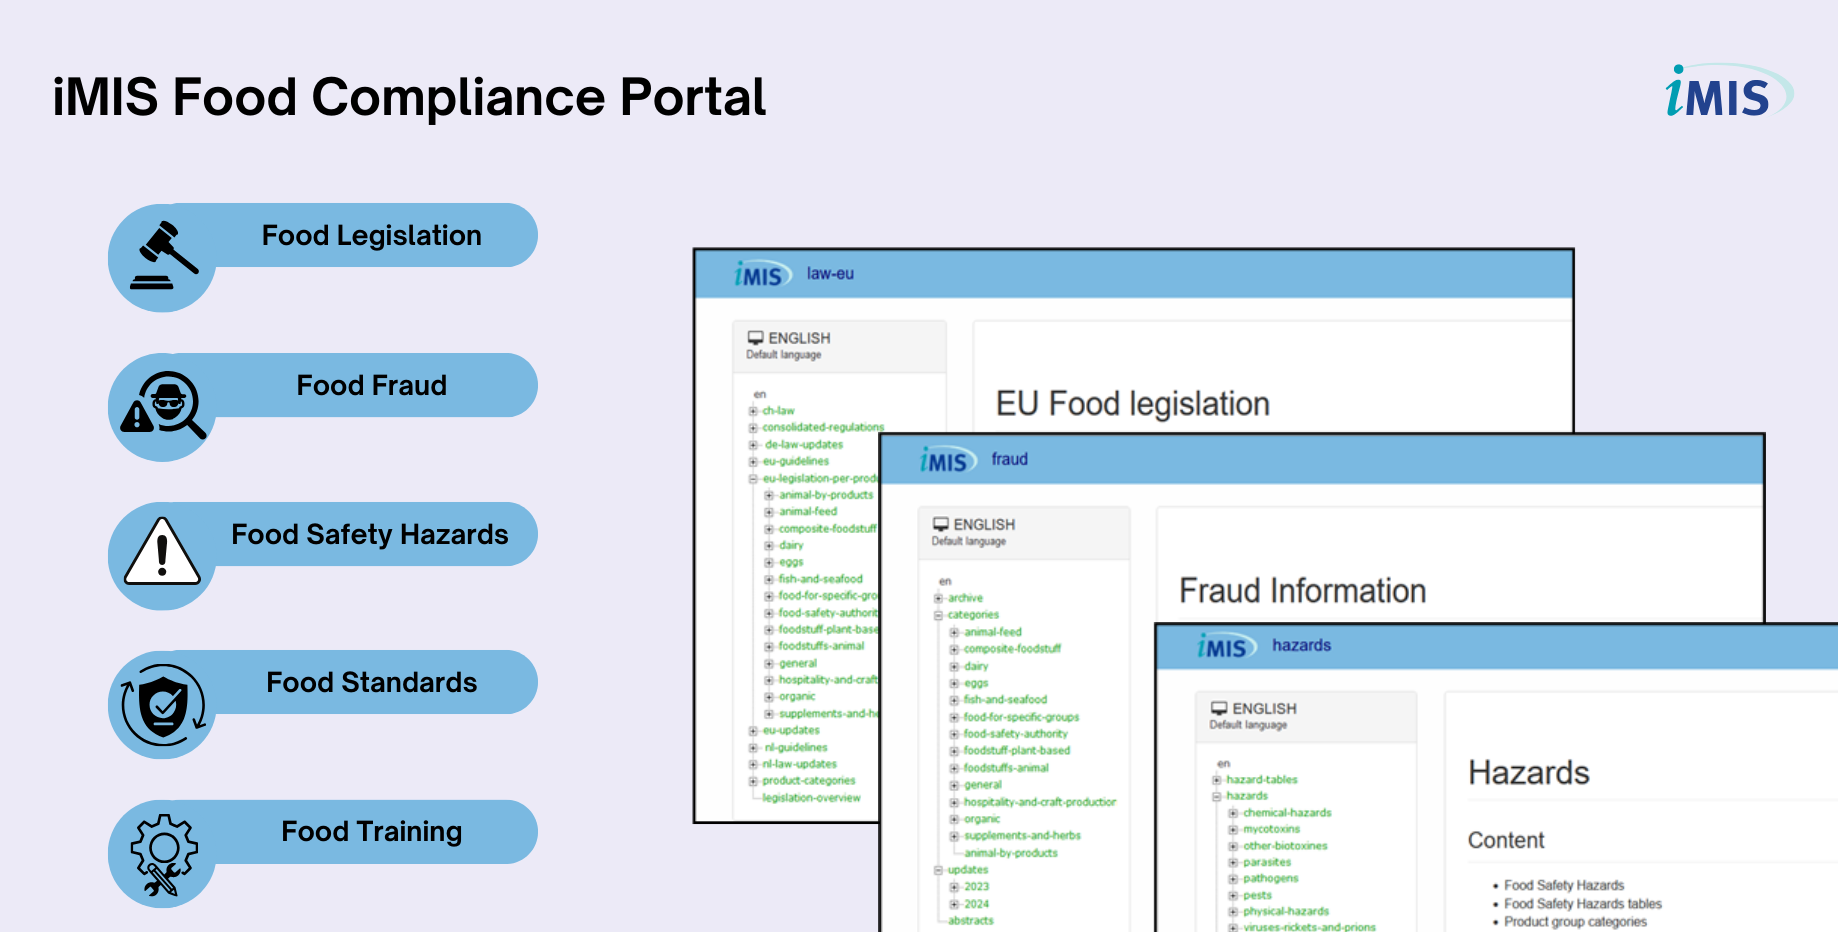Expand archive node in fraud tree
Image resolution: width=1838 pixels, height=932 pixels.
(x=939, y=598)
